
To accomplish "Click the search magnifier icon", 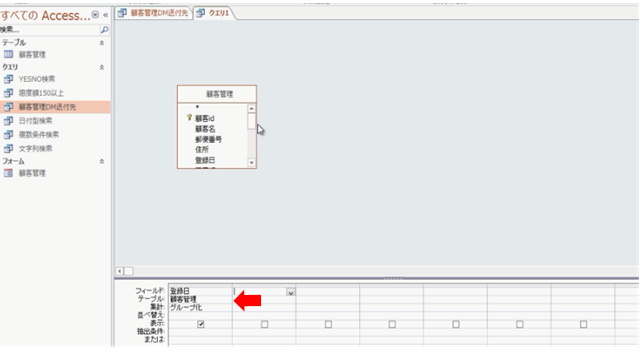I will coord(104,29).
